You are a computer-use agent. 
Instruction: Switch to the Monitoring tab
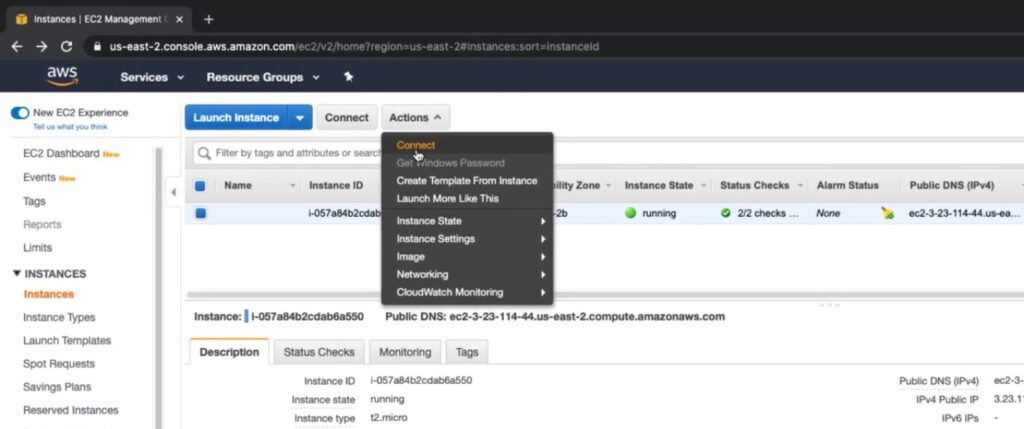(405, 352)
